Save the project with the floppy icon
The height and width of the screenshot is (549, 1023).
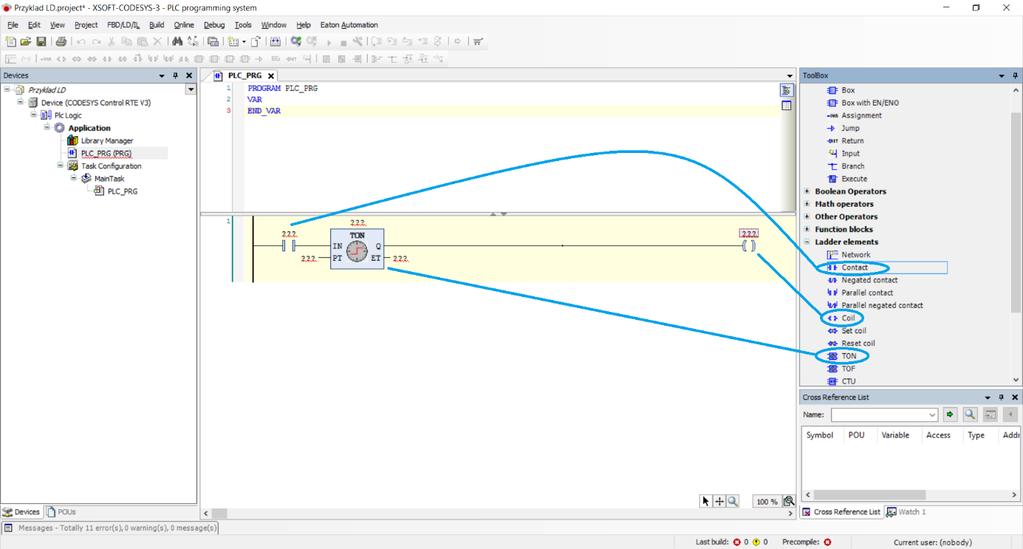click(x=41, y=42)
